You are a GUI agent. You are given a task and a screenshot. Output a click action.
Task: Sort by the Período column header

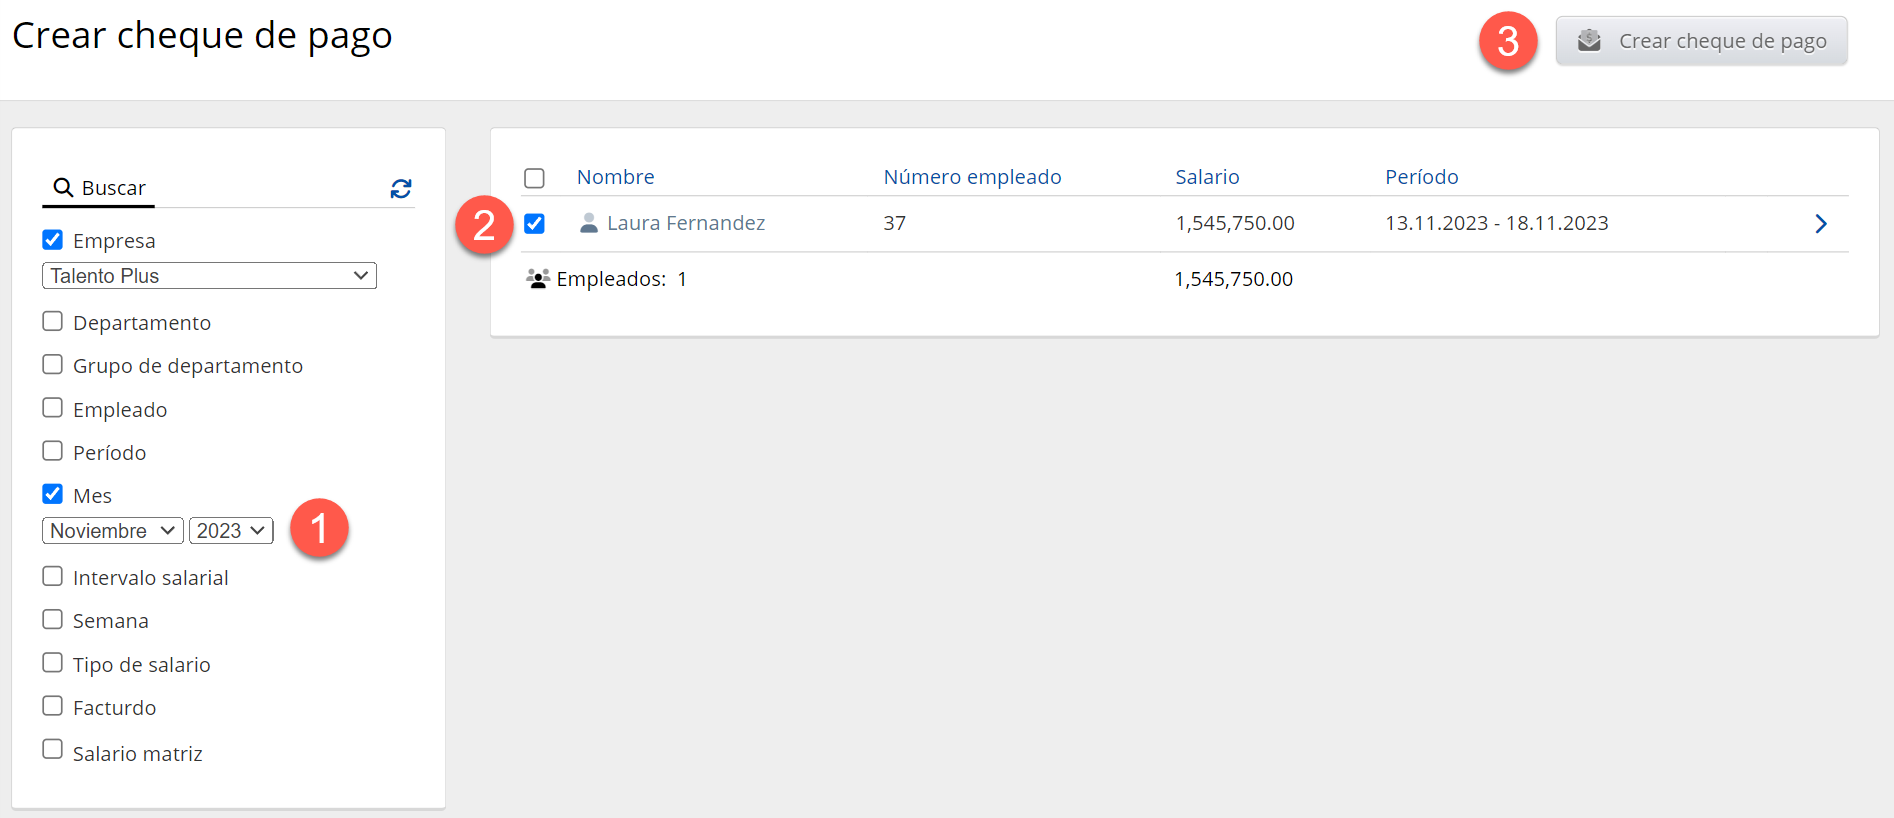click(x=1421, y=177)
